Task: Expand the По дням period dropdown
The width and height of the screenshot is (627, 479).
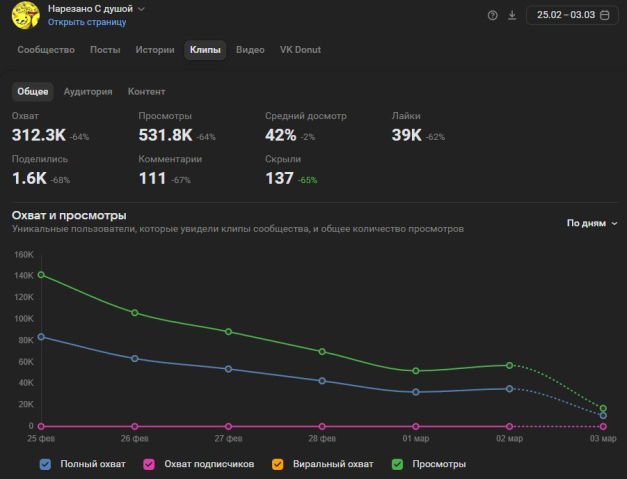Action: coord(592,223)
